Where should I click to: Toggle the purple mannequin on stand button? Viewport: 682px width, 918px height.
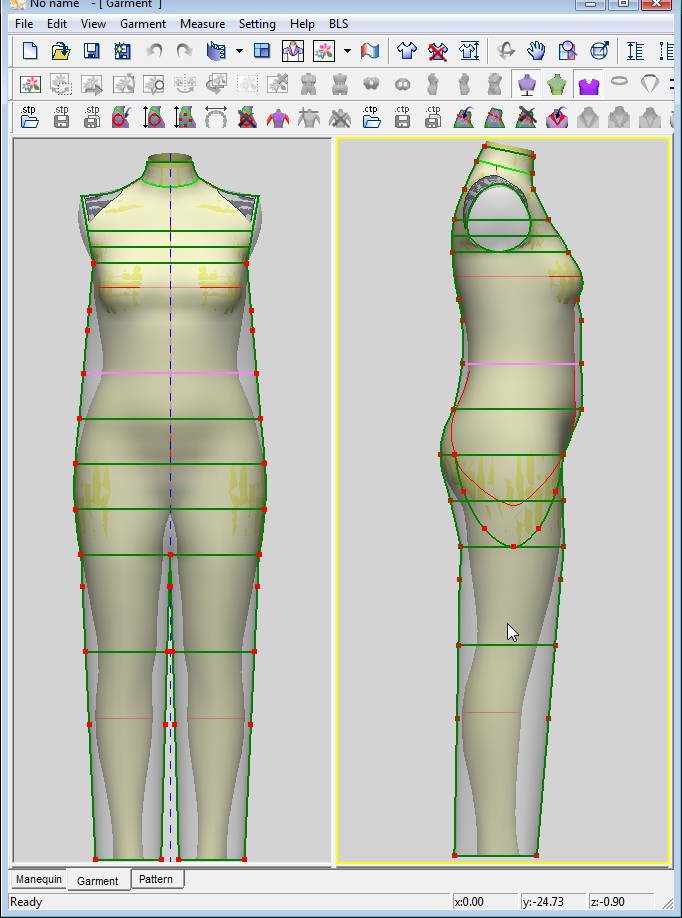(x=526, y=85)
